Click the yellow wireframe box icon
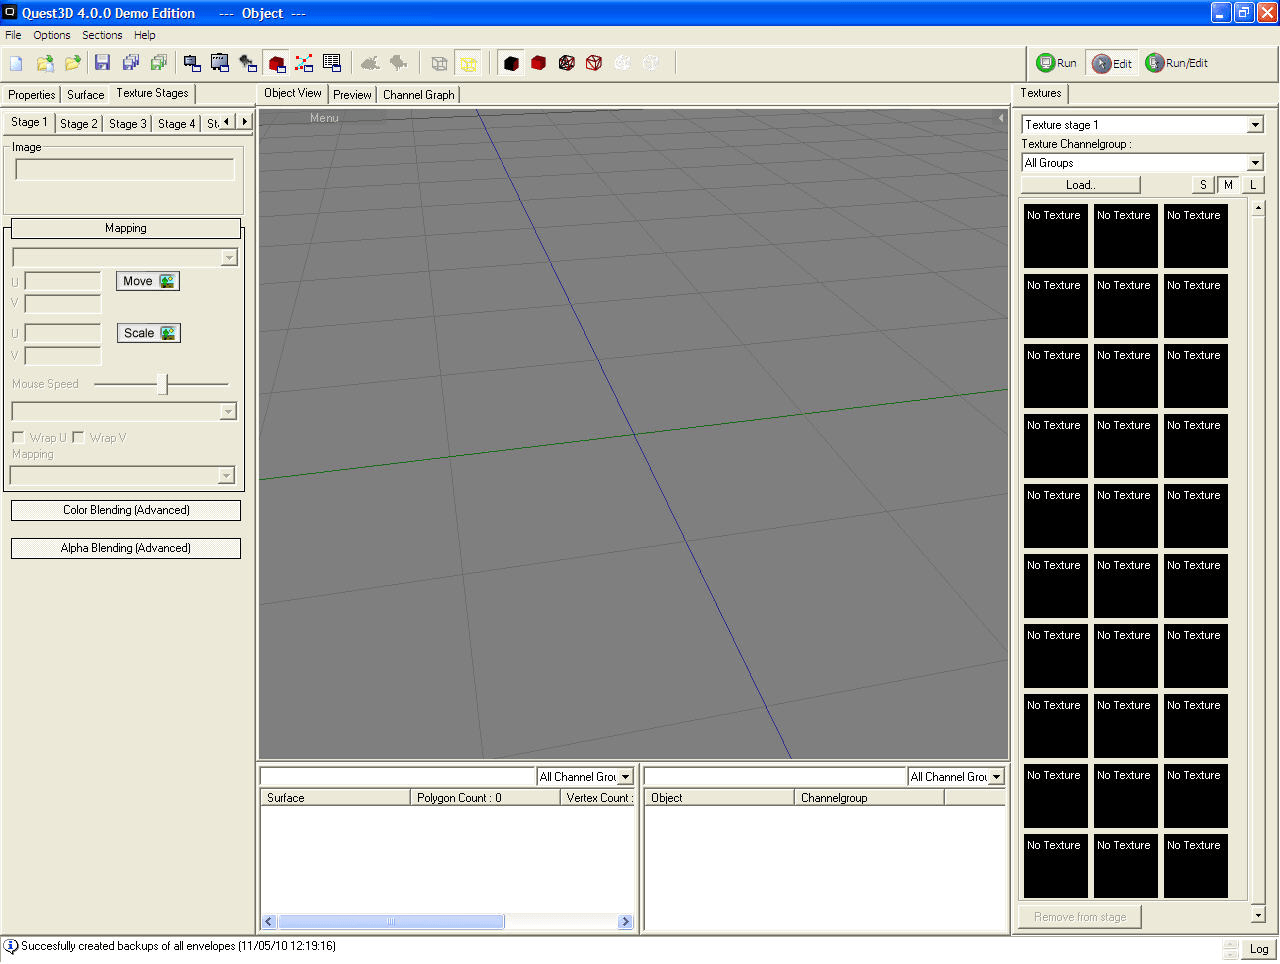 tap(467, 63)
